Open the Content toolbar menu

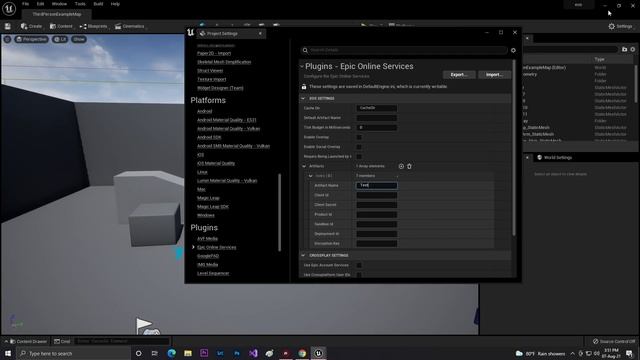61,26
